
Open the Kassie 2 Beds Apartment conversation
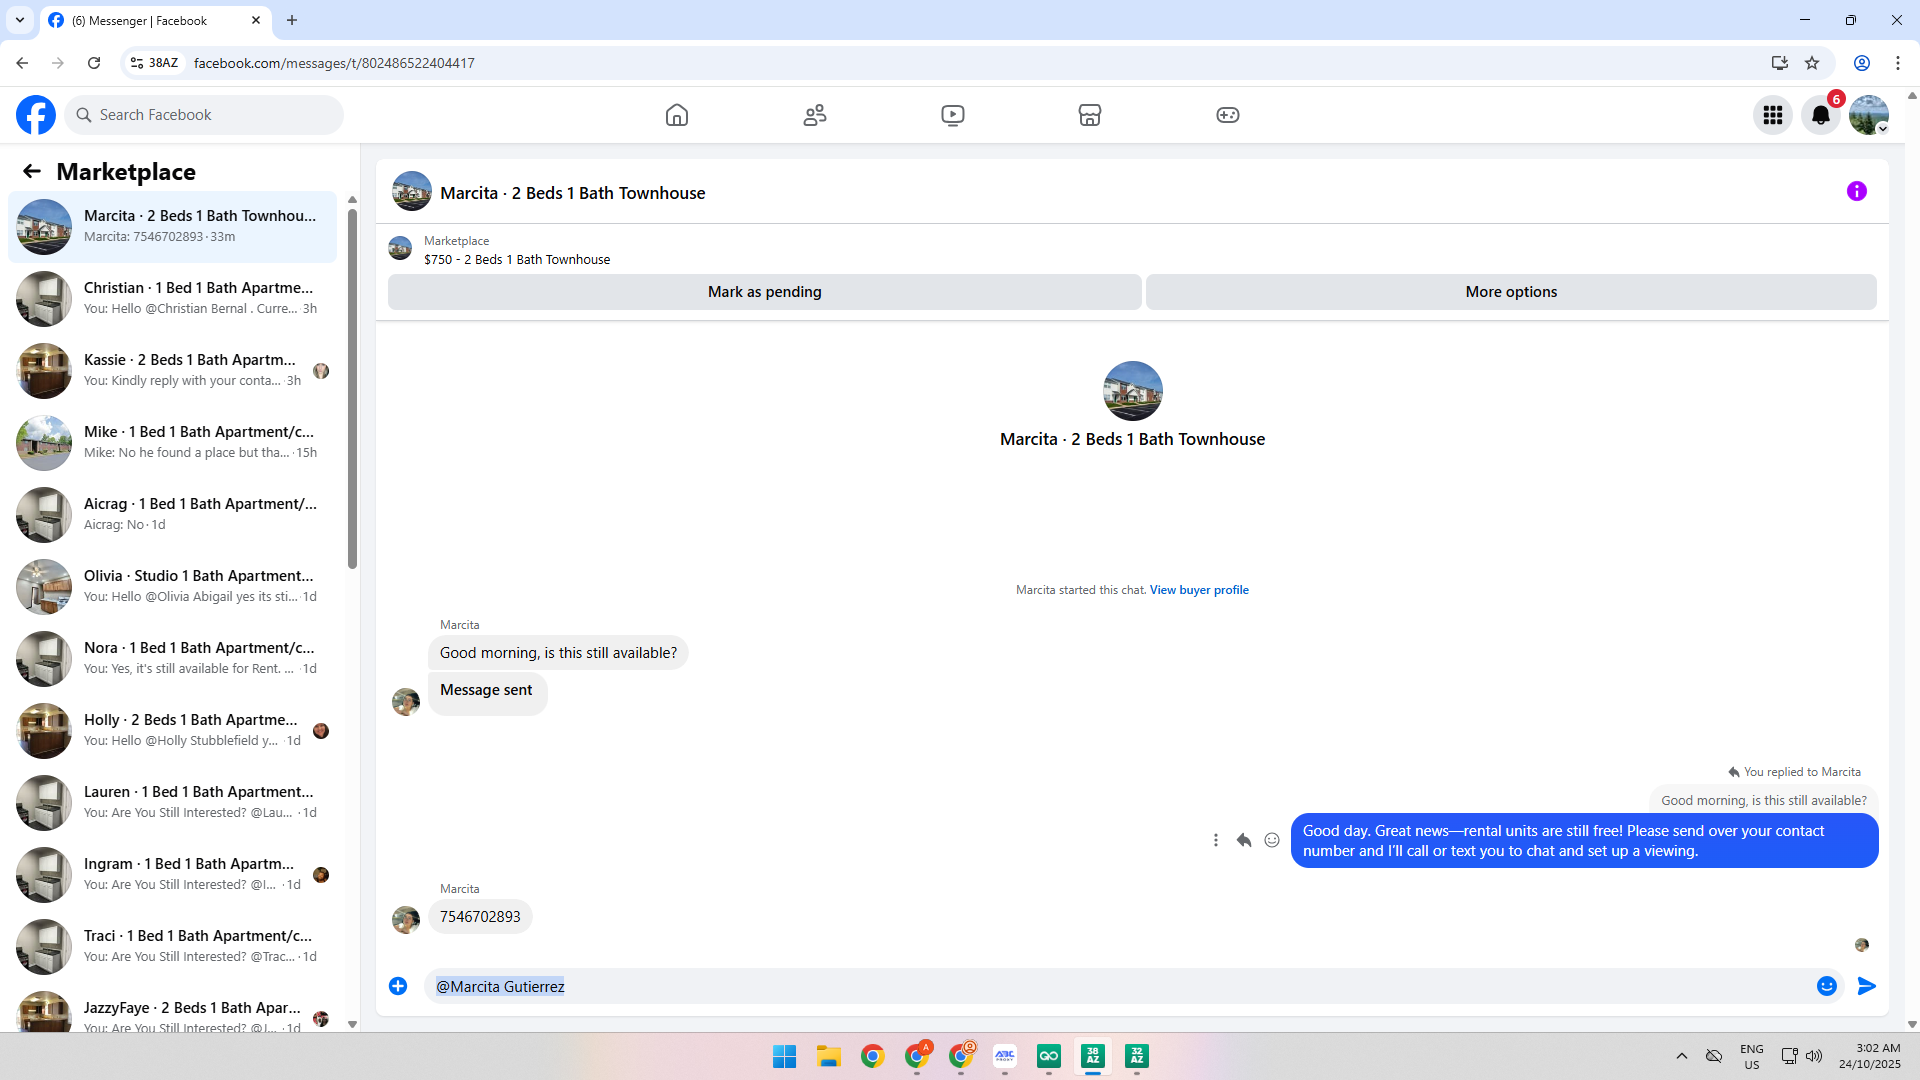coord(173,371)
